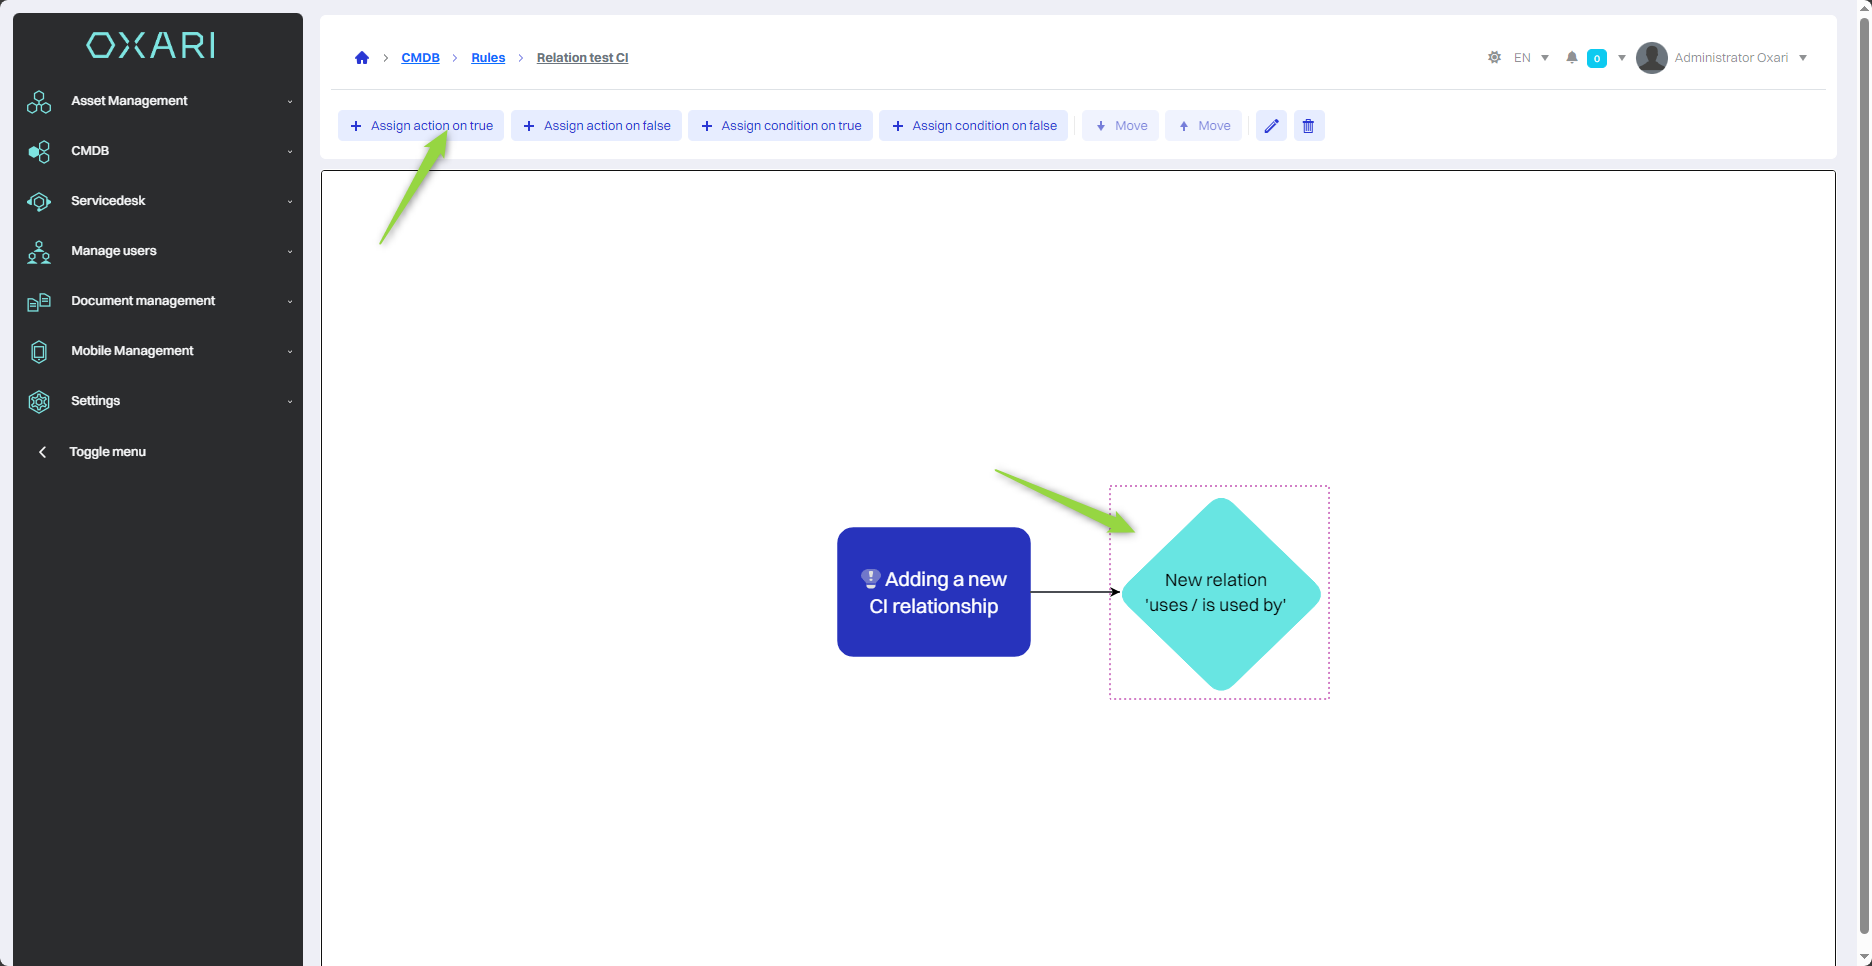Click the home icon in breadcrumb
Screen dimensions: 1872x966
362,58
